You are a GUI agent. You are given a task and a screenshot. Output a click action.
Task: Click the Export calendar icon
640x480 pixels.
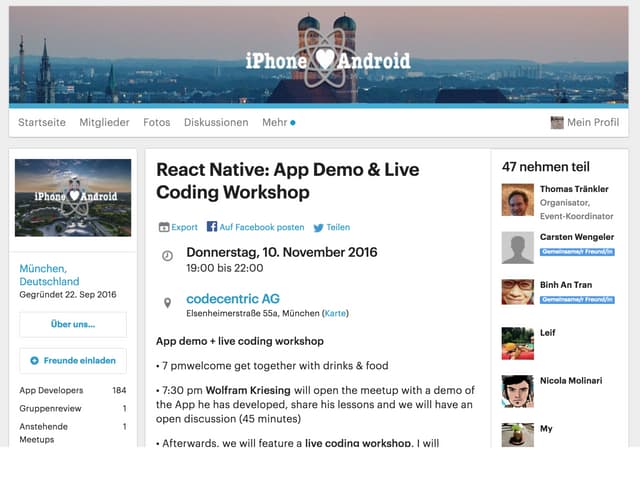point(164,227)
